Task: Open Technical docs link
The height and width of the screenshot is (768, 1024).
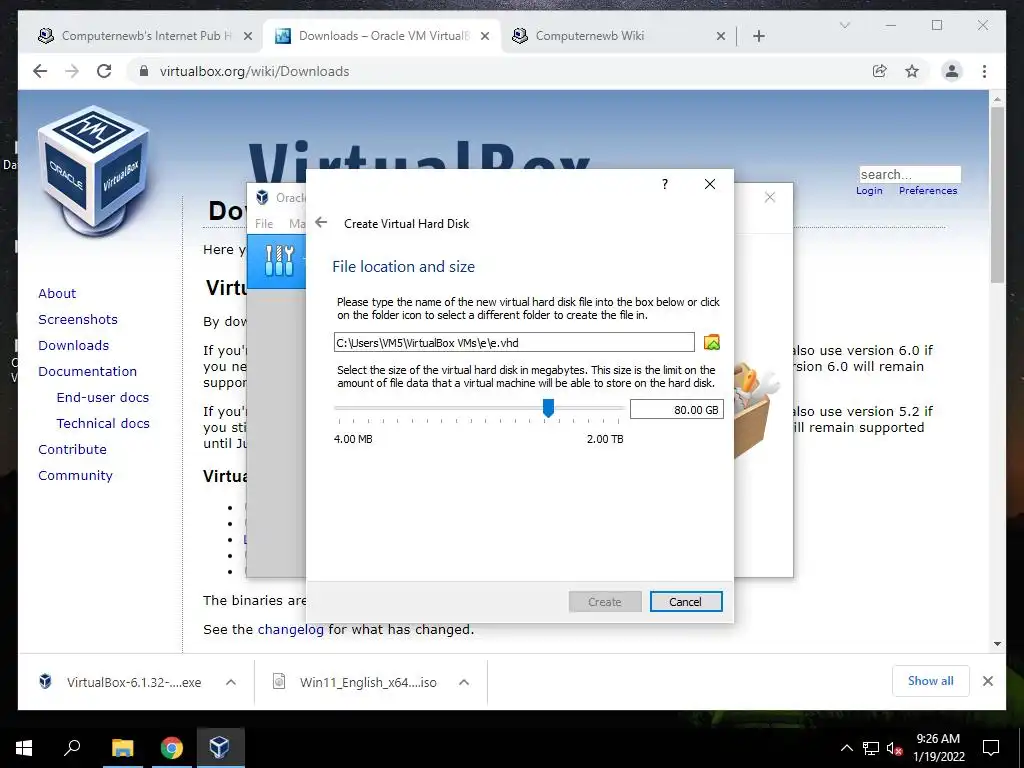Action: 103,423
